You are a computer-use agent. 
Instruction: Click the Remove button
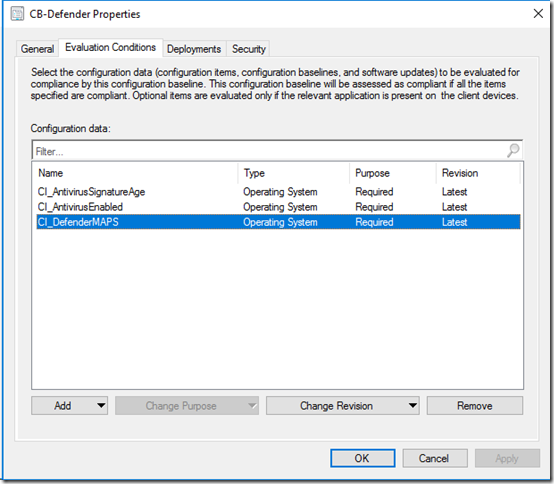click(475, 406)
